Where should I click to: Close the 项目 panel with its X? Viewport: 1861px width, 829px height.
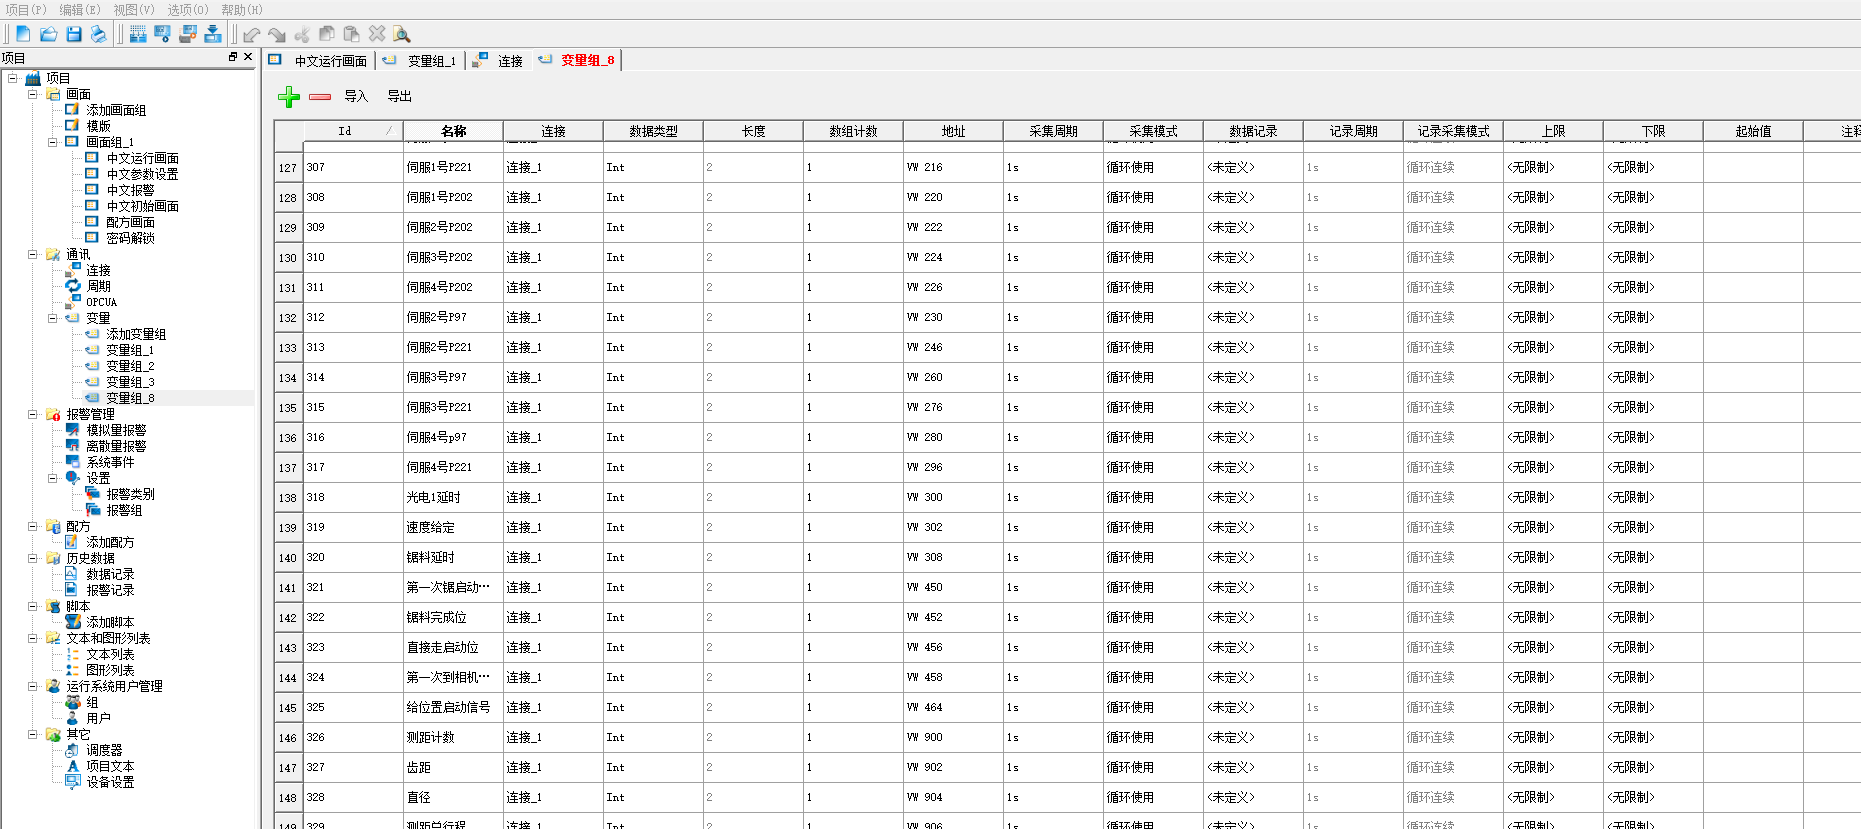[248, 57]
